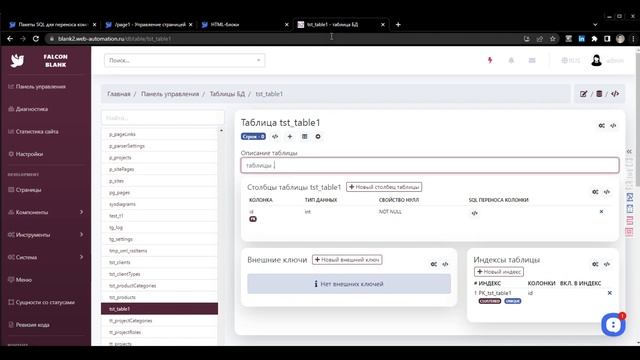Click the red lightning bolt icon in header

pyautogui.click(x=490, y=60)
